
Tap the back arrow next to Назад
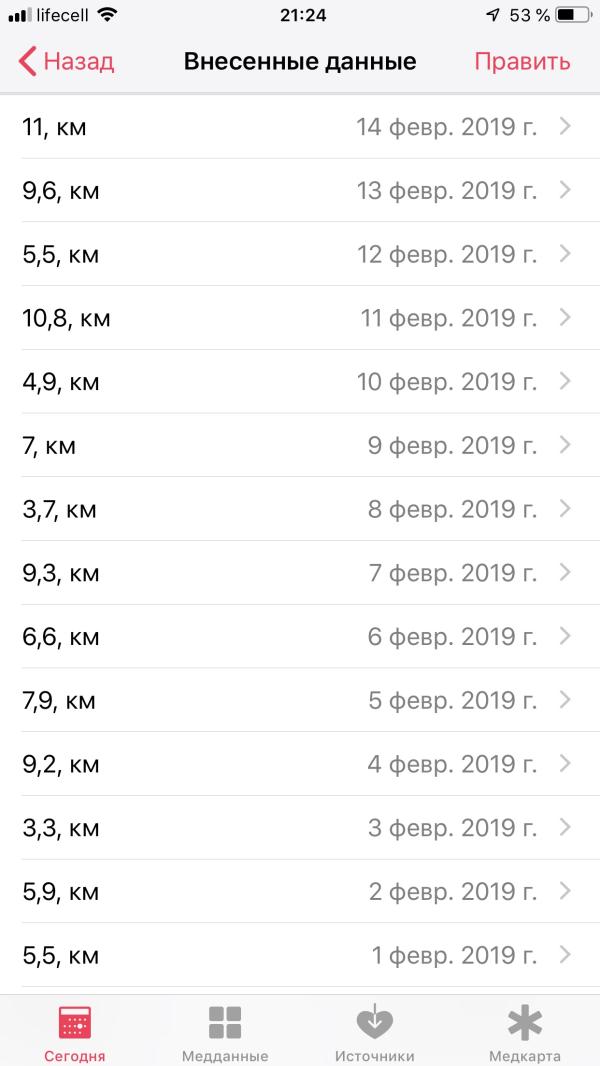pyautogui.click(x=27, y=61)
